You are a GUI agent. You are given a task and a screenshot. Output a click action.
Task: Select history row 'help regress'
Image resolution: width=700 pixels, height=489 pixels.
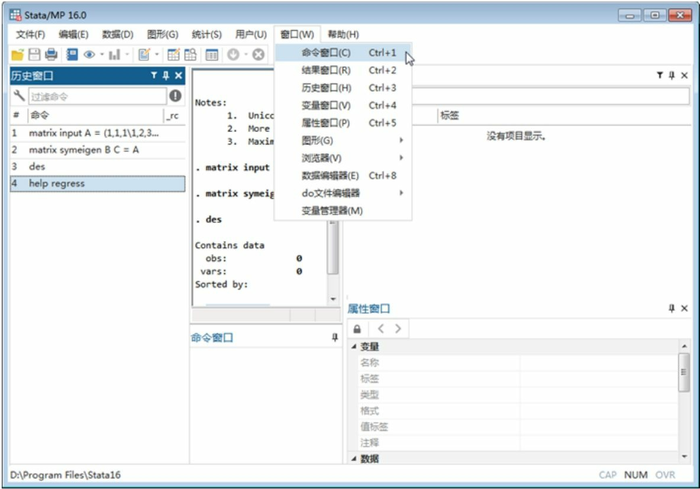tap(97, 184)
